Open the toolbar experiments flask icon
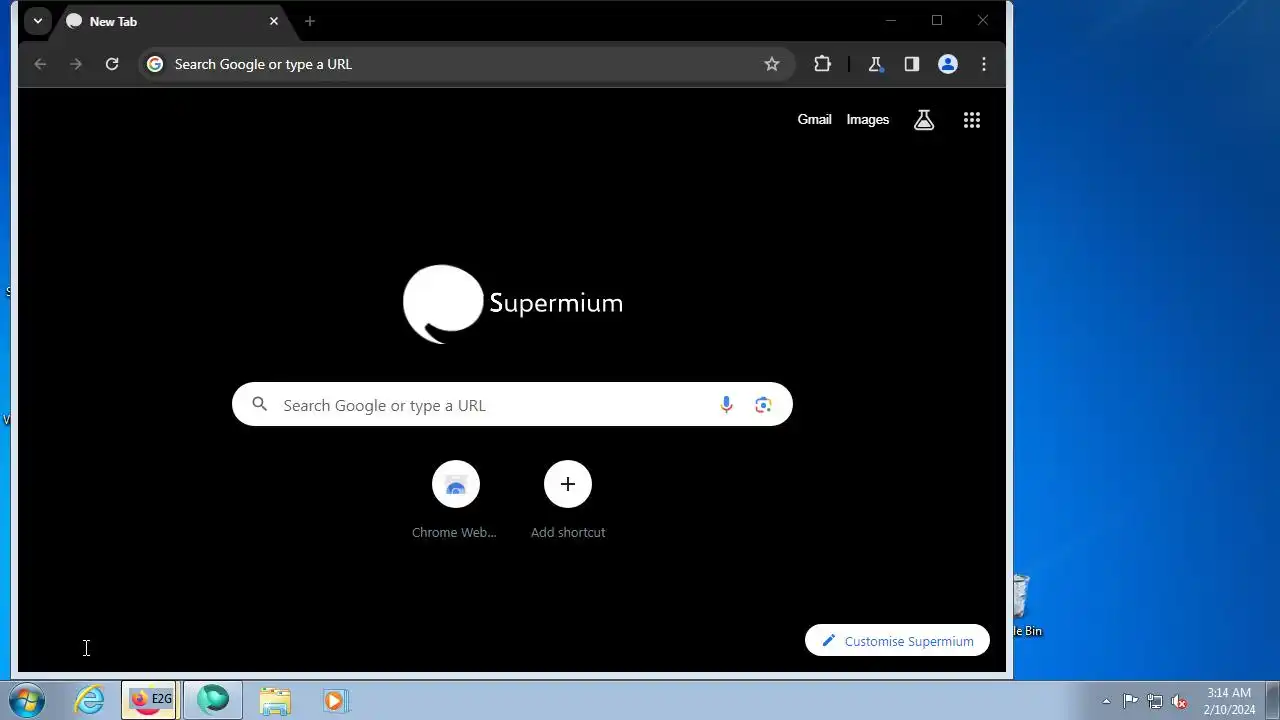1280x720 pixels. click(876, 64)
